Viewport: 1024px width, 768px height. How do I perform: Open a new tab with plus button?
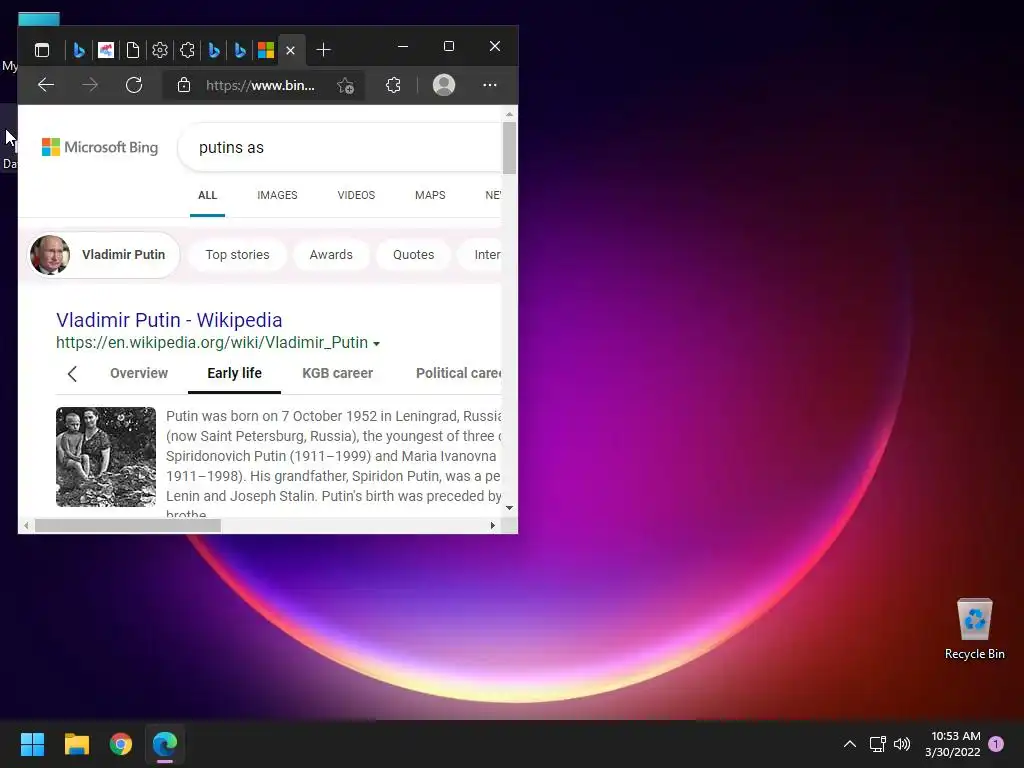pyautogui.click(x=323, y=50)
